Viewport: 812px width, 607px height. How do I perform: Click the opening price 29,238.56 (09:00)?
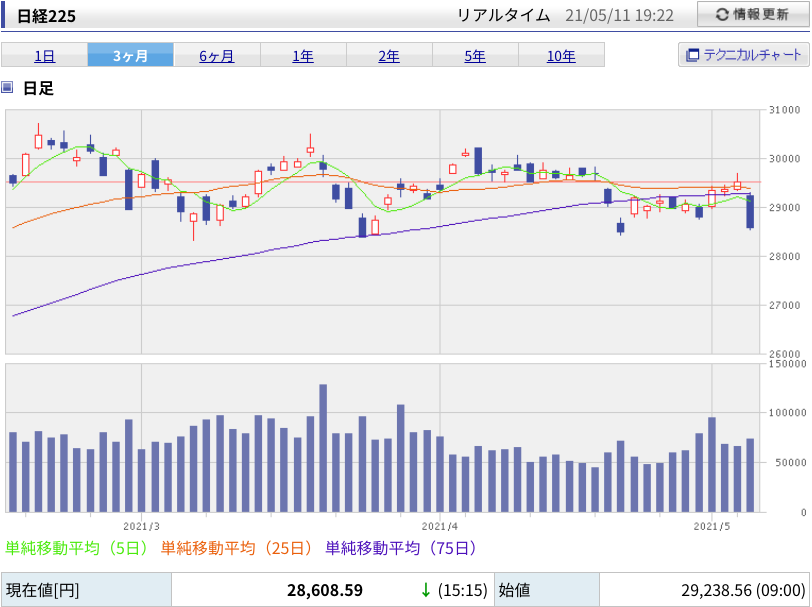743,590
